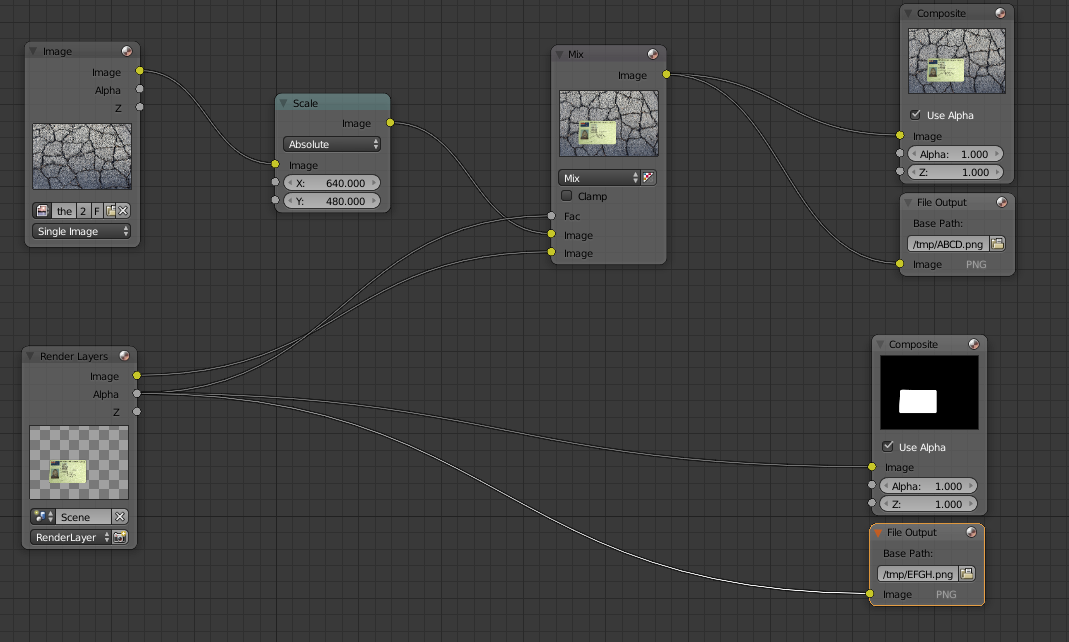Open file browser icon beside /tmp/EFGH.png
Viewport: 1069px width, 642px height.
click(967, 574)
